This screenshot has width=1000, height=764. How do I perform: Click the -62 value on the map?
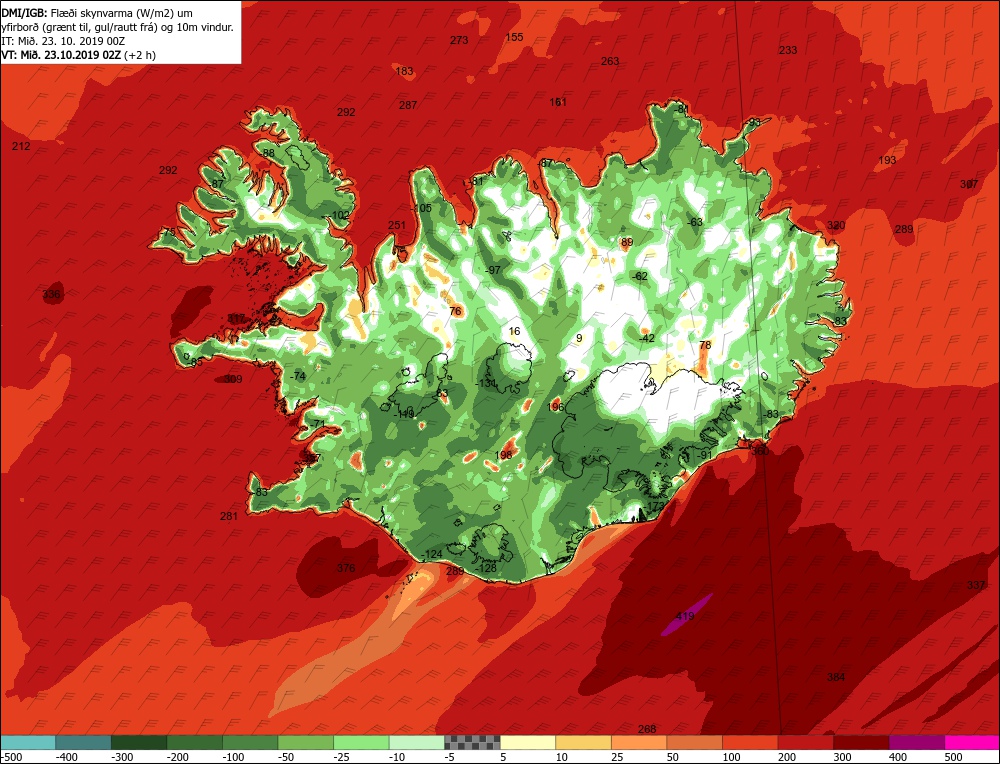pos(639,276)
